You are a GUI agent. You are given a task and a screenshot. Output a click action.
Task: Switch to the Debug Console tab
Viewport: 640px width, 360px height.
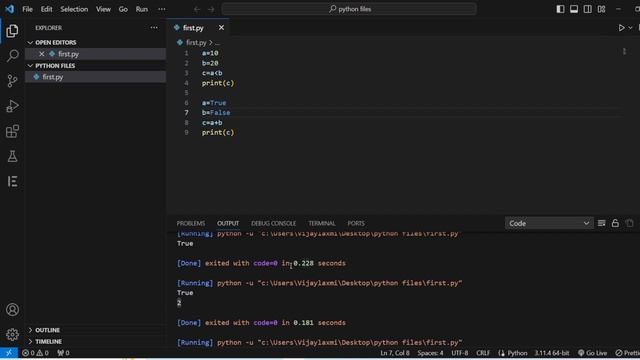(273, 223)
